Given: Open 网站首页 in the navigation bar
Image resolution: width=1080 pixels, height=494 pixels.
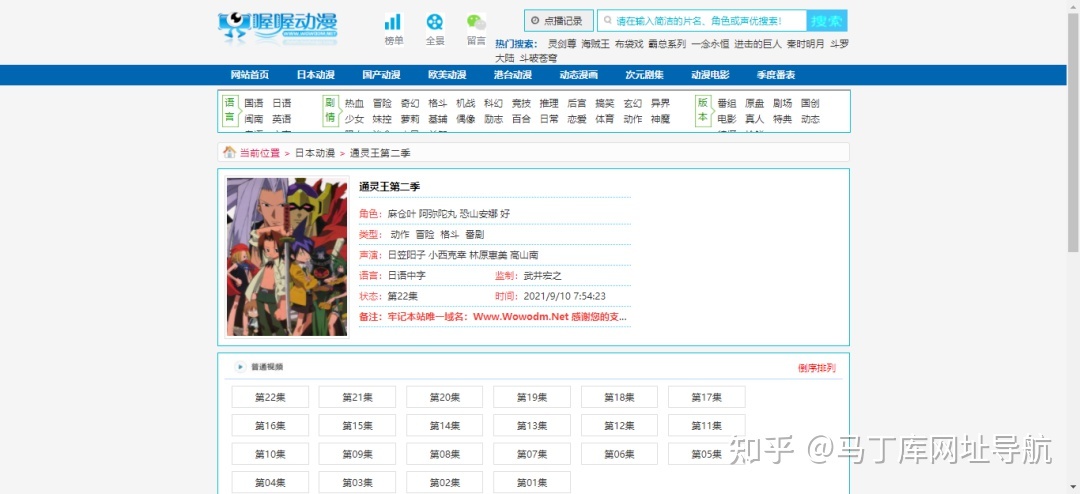Looking at the screenshot, I should coord(249,75).
